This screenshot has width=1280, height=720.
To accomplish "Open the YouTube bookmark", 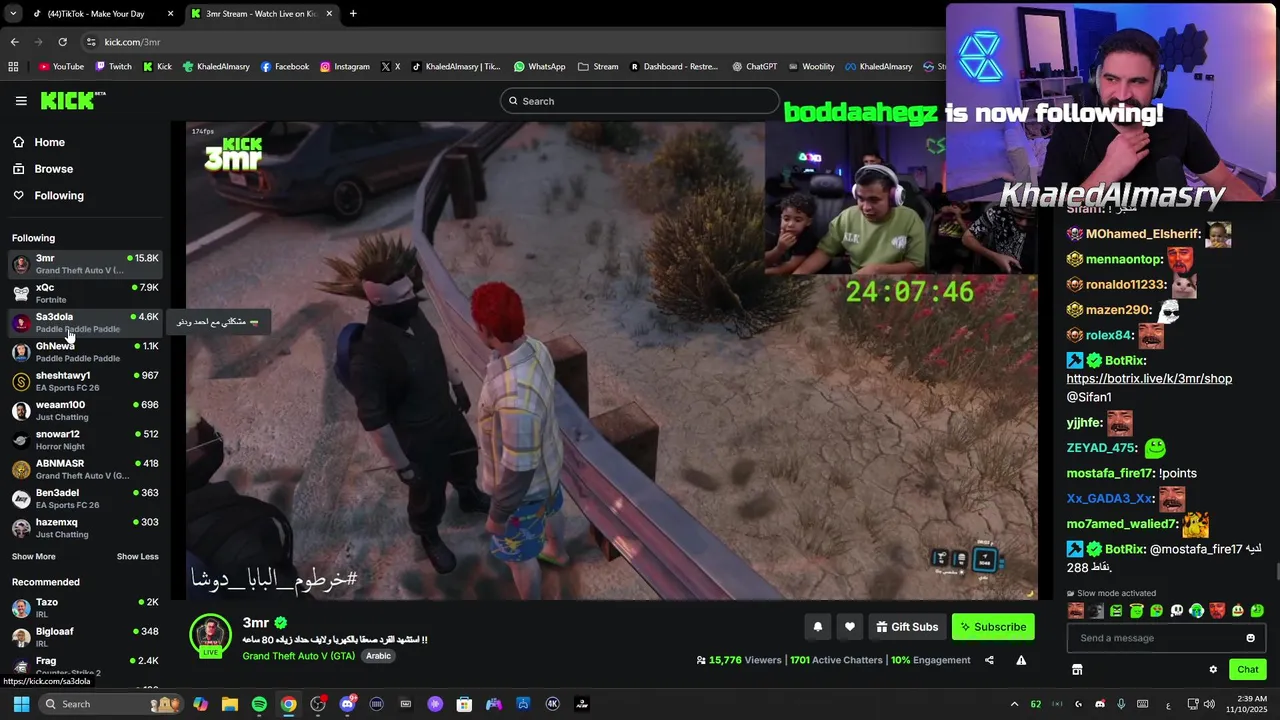I will coord(61,67).
